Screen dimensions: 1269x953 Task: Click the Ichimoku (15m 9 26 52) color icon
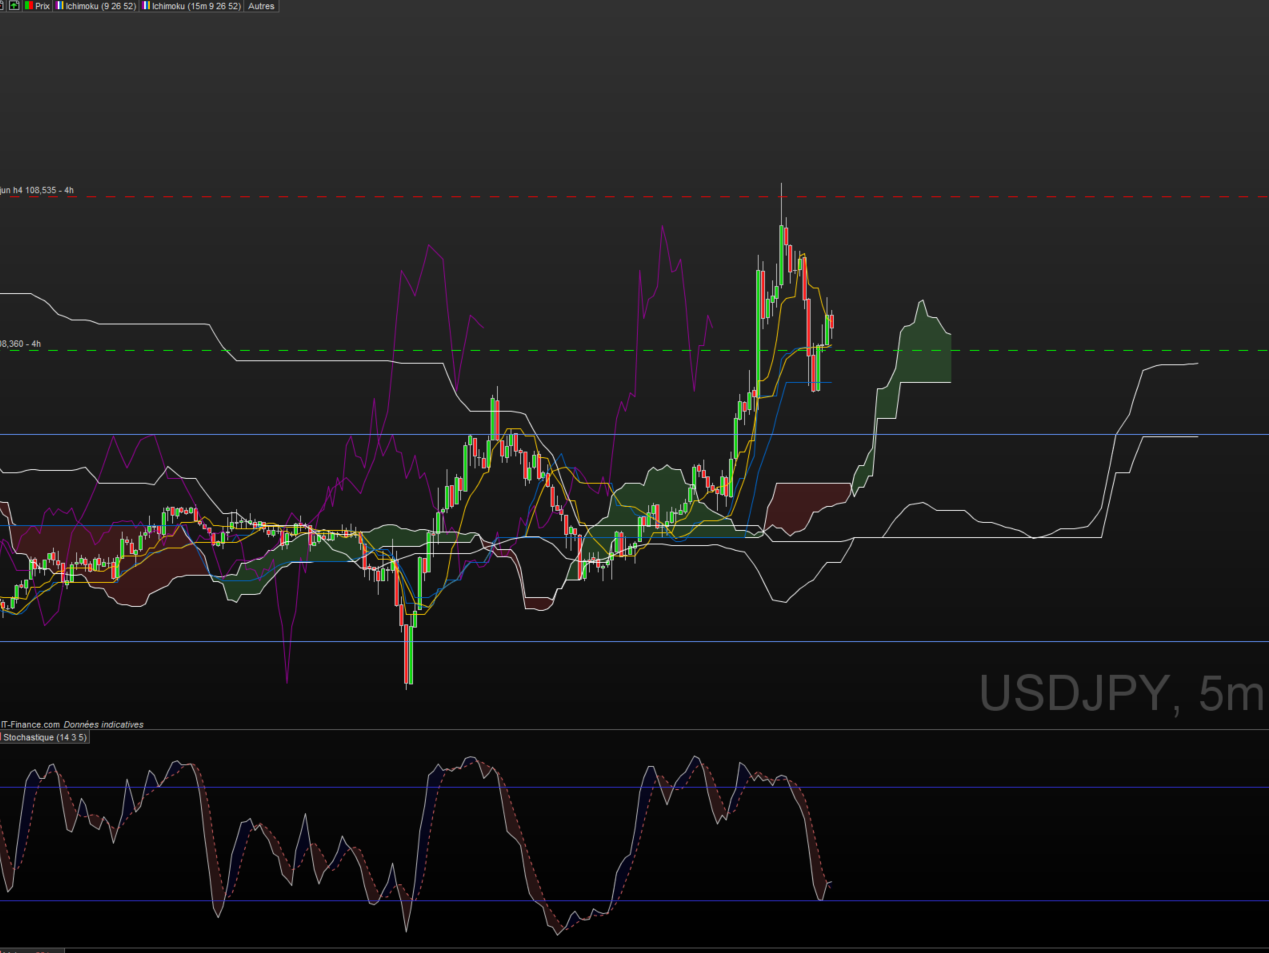click(146, 5)
